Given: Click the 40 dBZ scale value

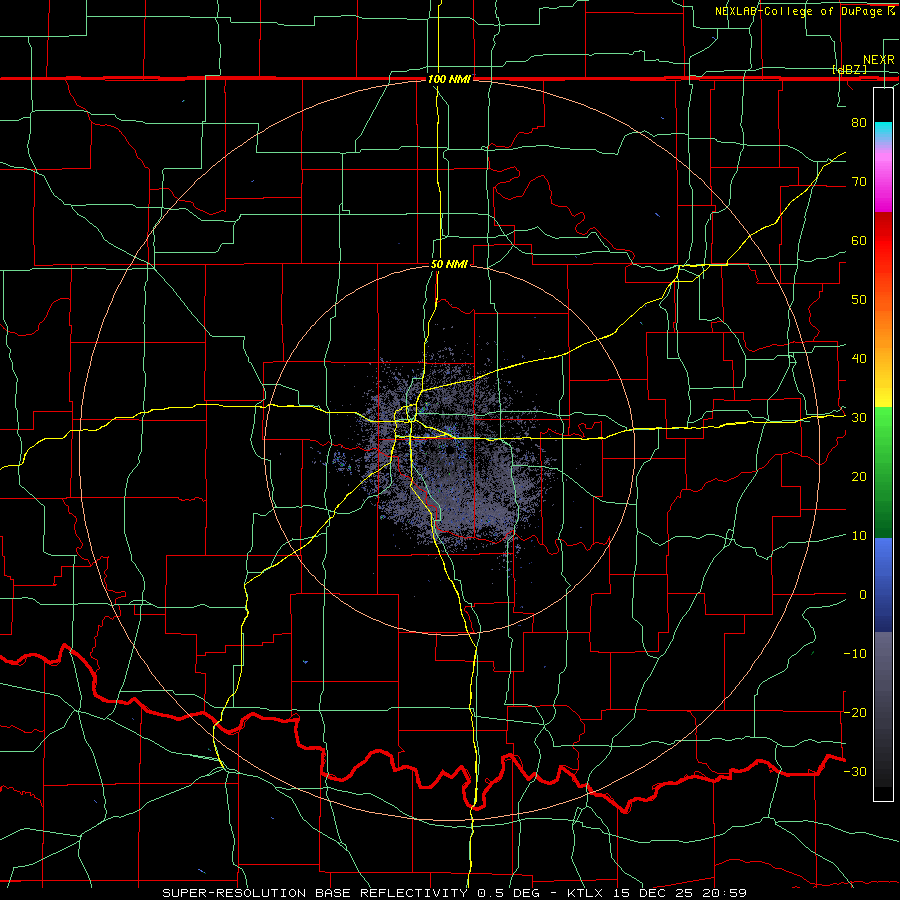Looking at the screenshot, I should coord(859,359).
